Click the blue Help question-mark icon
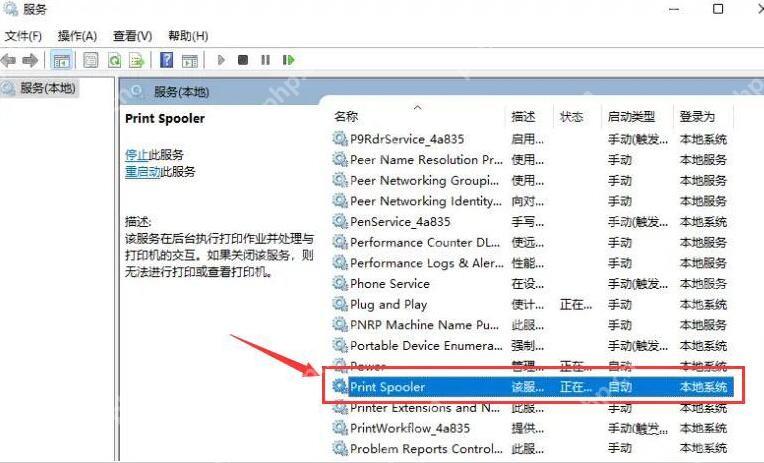The width and height of the screenshot is (764, 463). coord(167,60)
